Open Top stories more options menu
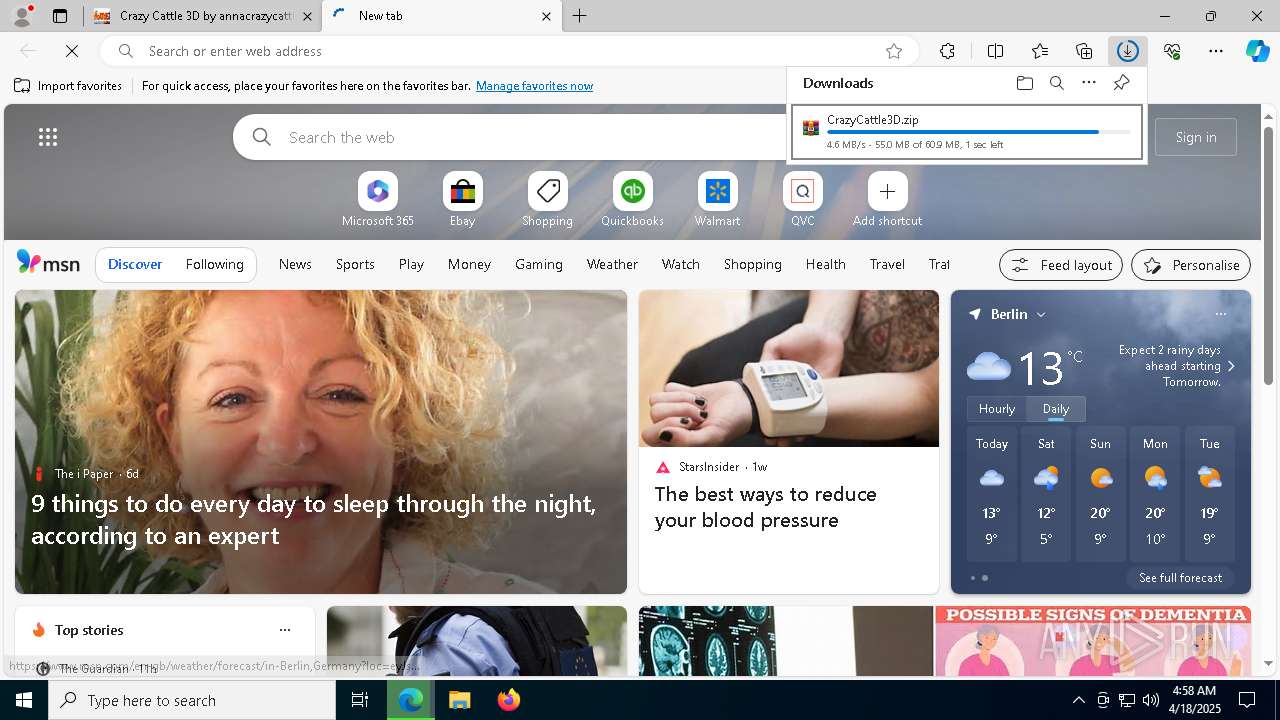 point(285,630)
